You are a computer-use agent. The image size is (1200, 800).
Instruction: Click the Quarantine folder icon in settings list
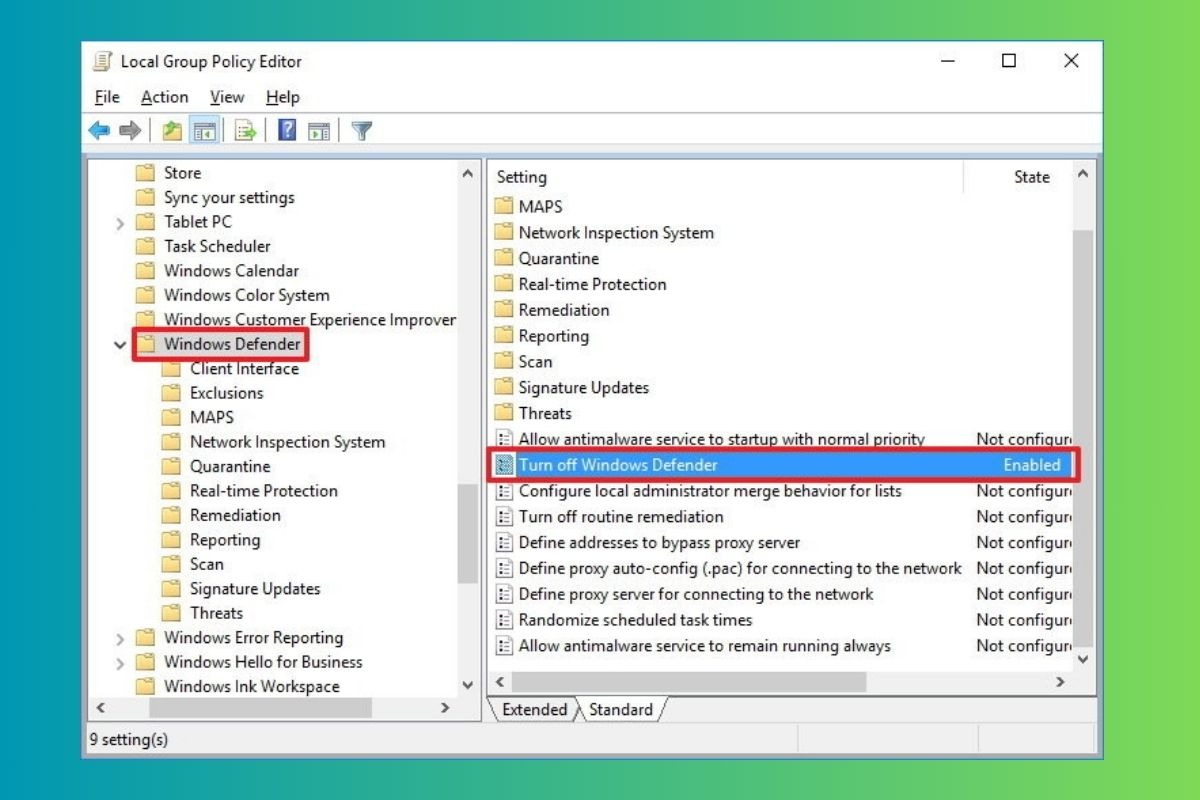tap(504, 259)
